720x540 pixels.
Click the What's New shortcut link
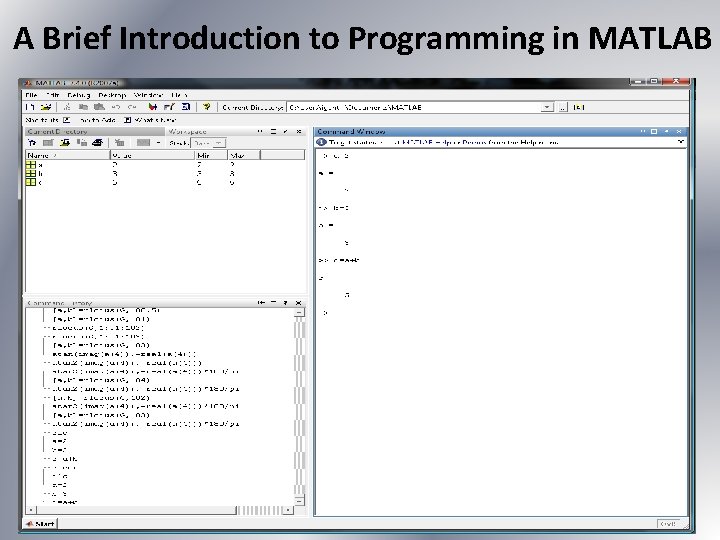coord(150,120)
